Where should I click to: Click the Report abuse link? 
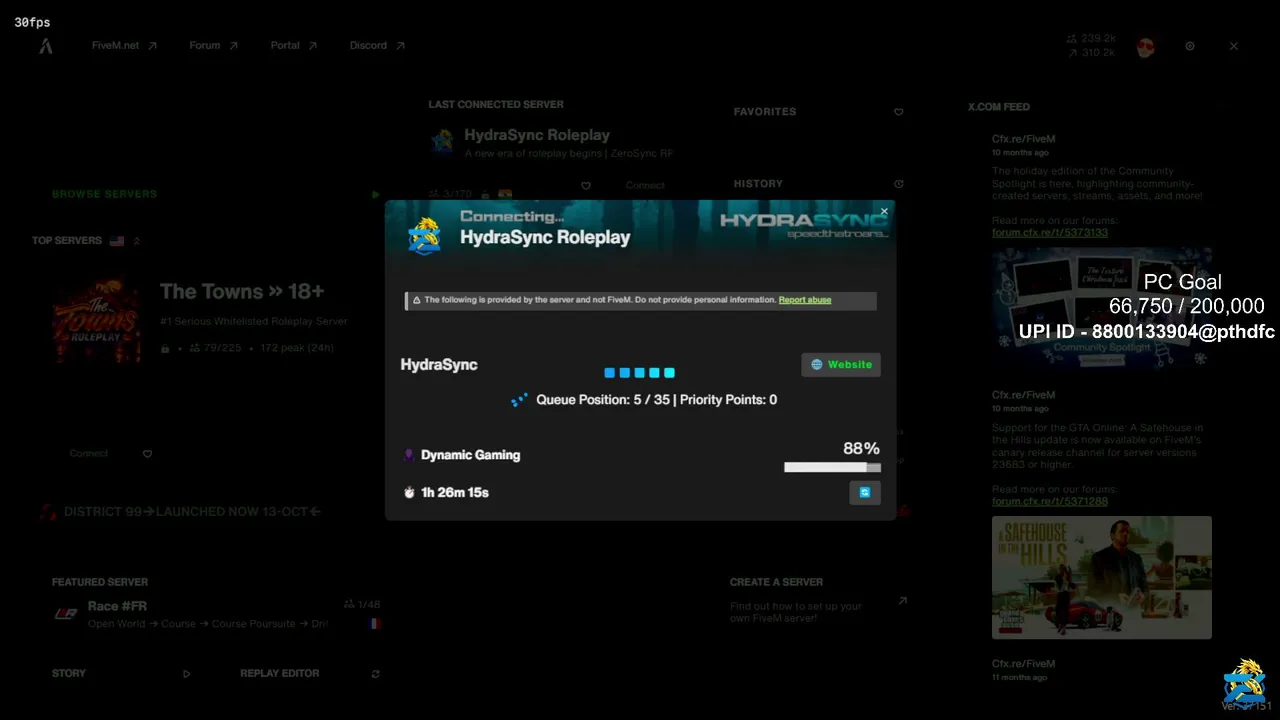pyautogui.click(x=805, y=300)
